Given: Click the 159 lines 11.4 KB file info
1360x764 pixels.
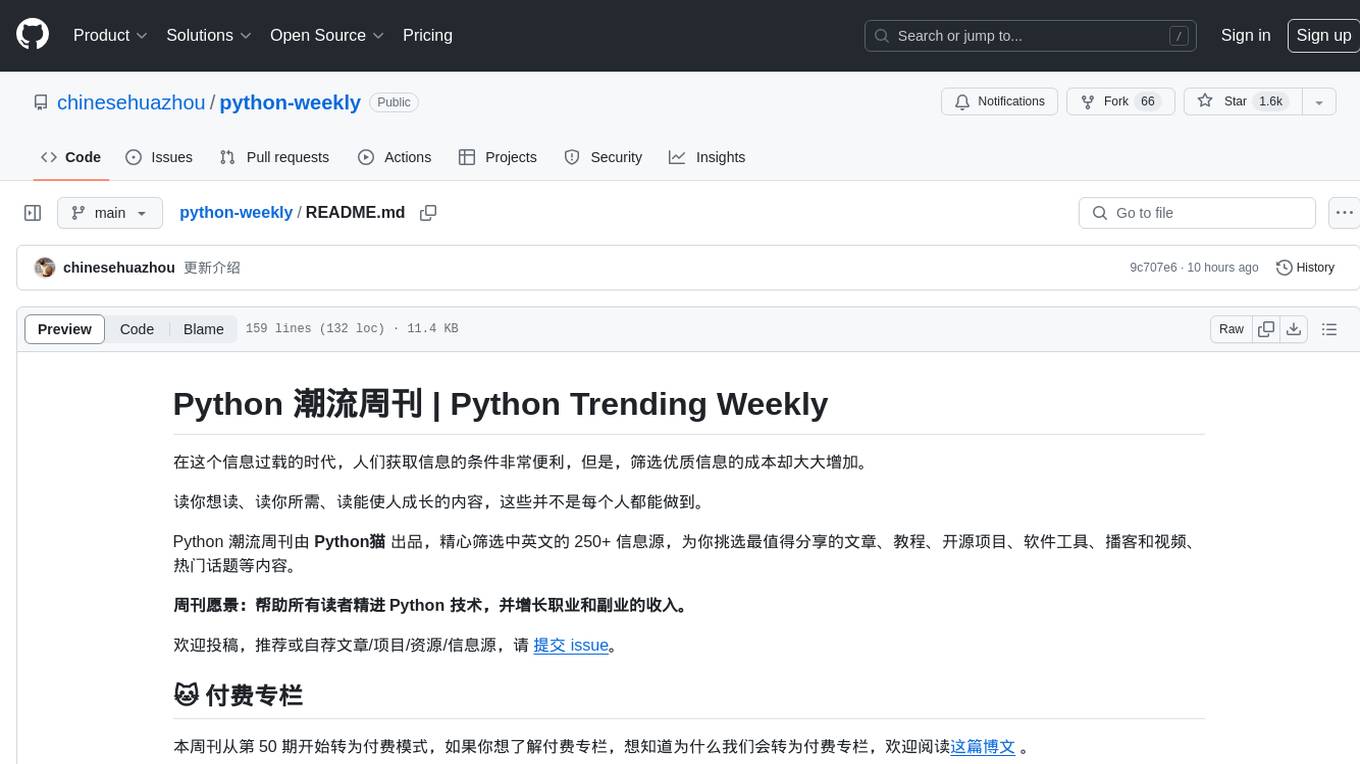Looking at the screenshot, I should point(352,329).
